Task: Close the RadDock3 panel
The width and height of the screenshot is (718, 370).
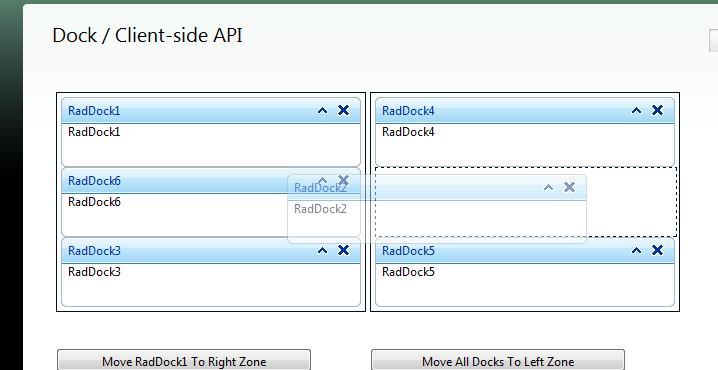Action: (343, 250)
